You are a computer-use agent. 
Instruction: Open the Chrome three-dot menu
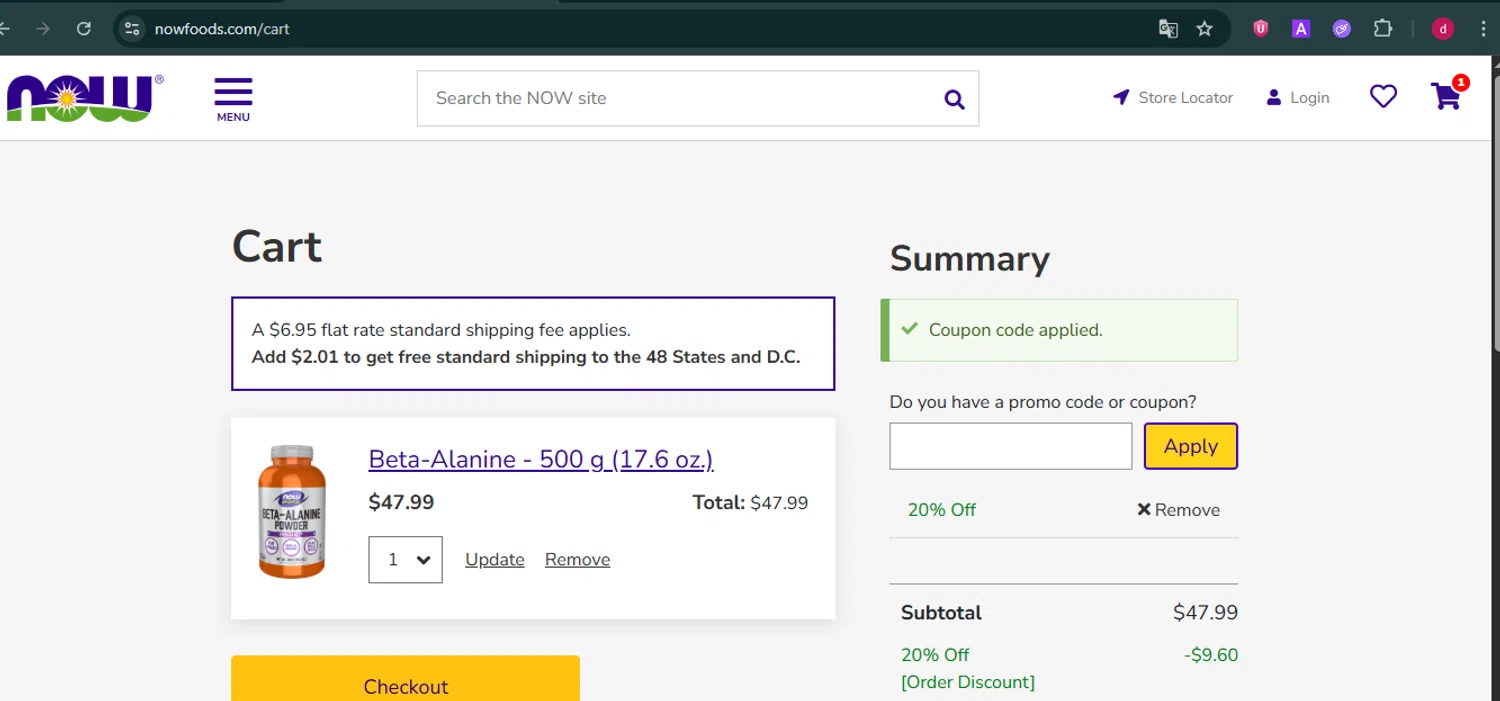[1483, 29]
